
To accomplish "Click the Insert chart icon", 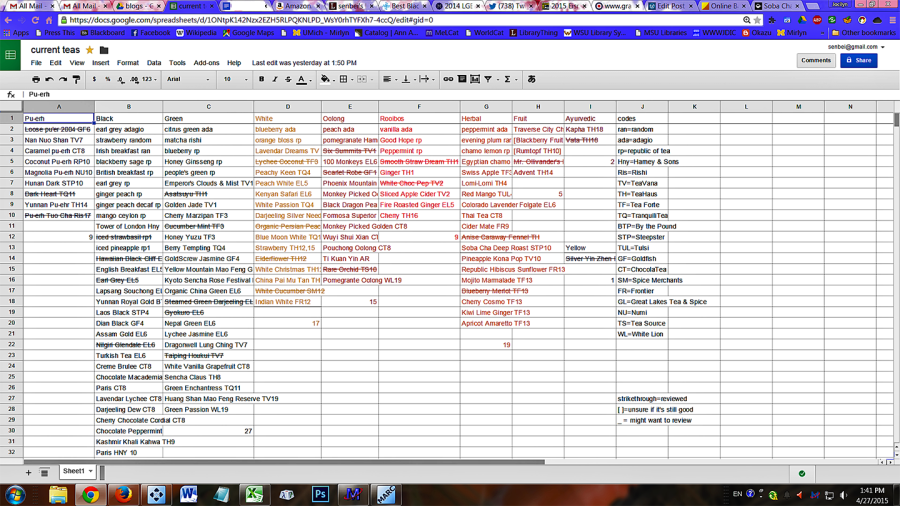I will pyautogui.click(x=474, y=79).
